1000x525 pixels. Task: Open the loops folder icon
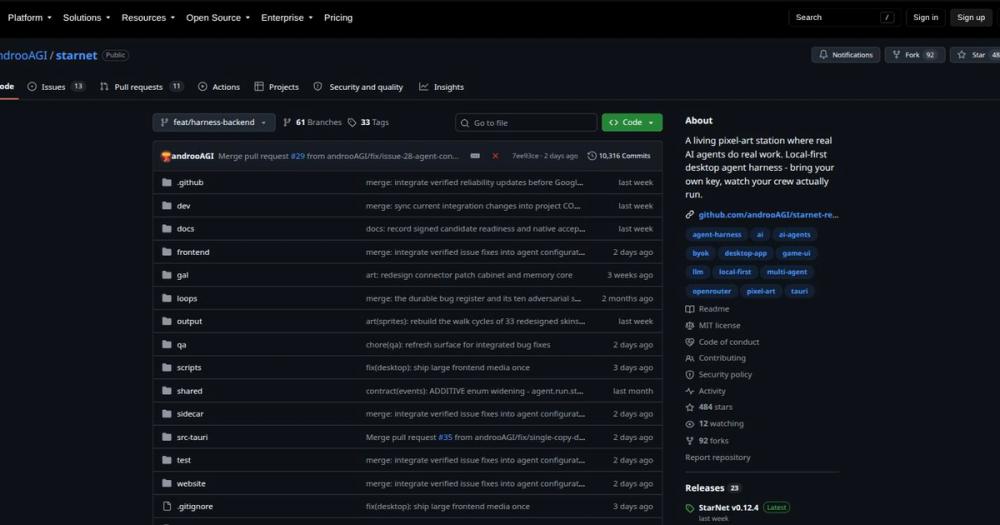pos(167,298)
